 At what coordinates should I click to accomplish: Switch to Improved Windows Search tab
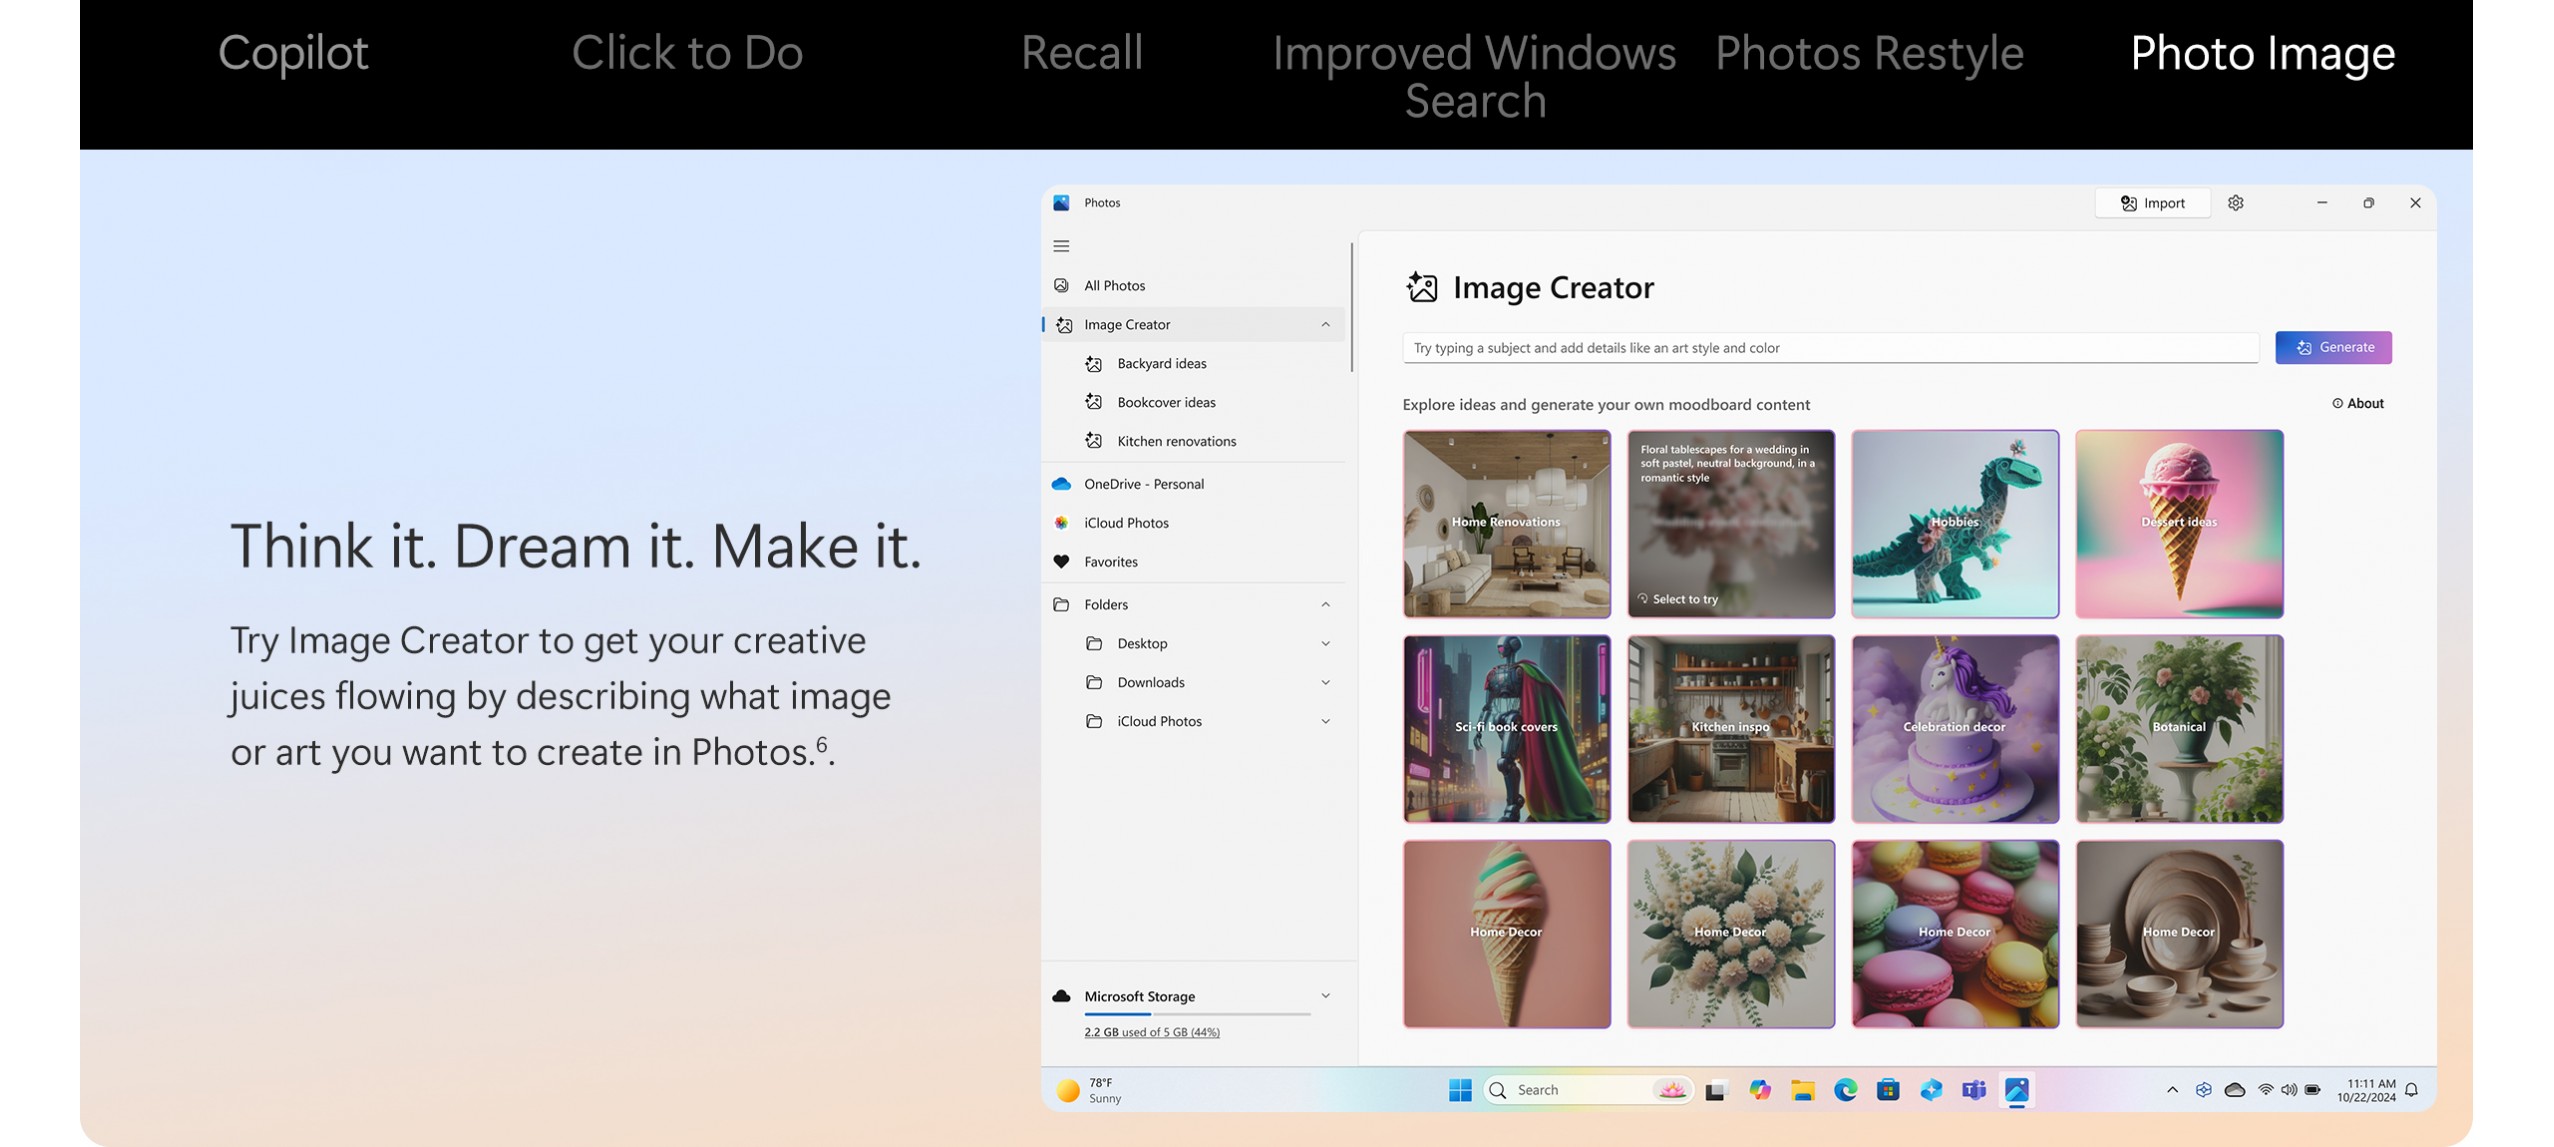[x=1475, y=77]
